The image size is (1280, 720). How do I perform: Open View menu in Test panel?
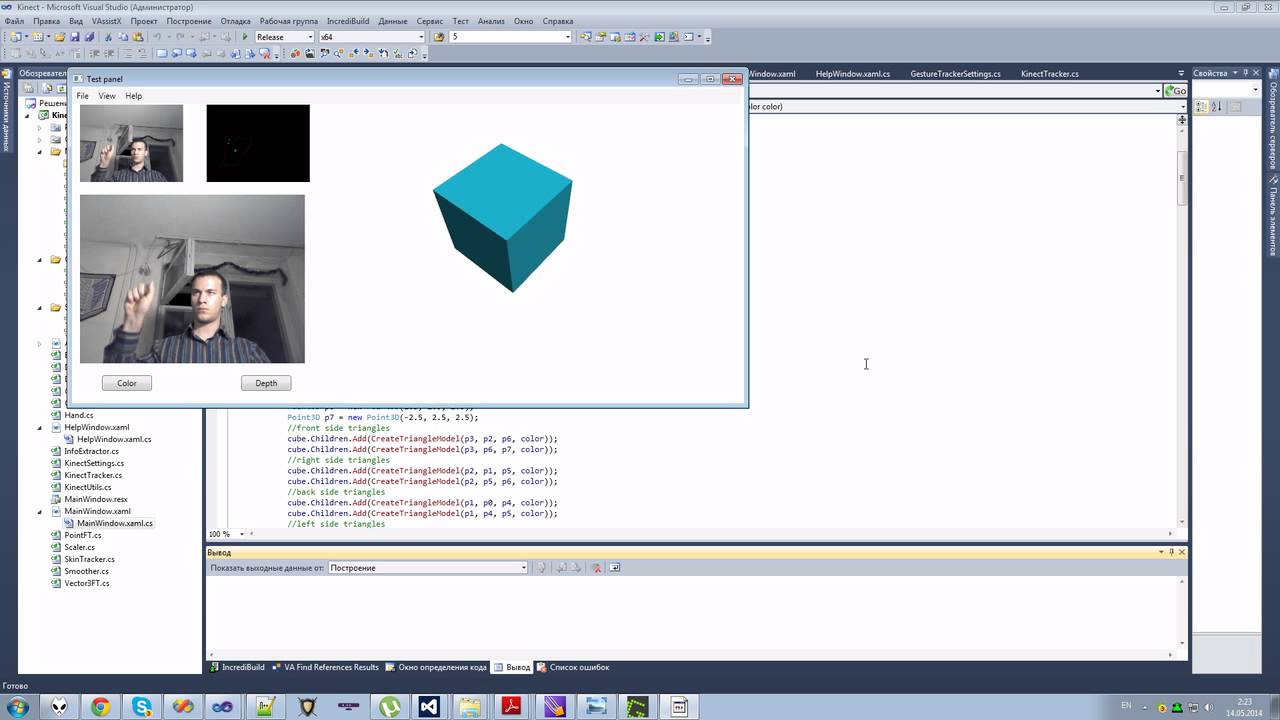107,96
